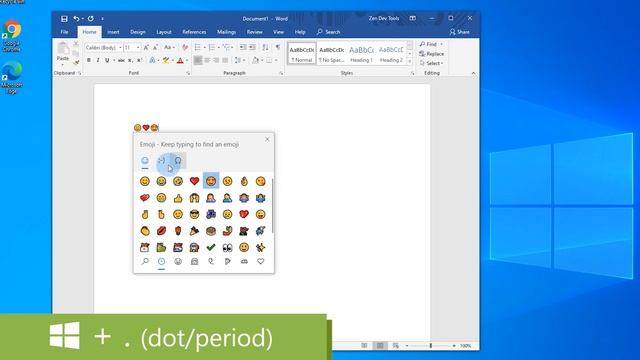Open the Customize Quick Access Toolbar arrow
Image resolution: width=640 pixels, height=360 pixels.
(102, 19)
